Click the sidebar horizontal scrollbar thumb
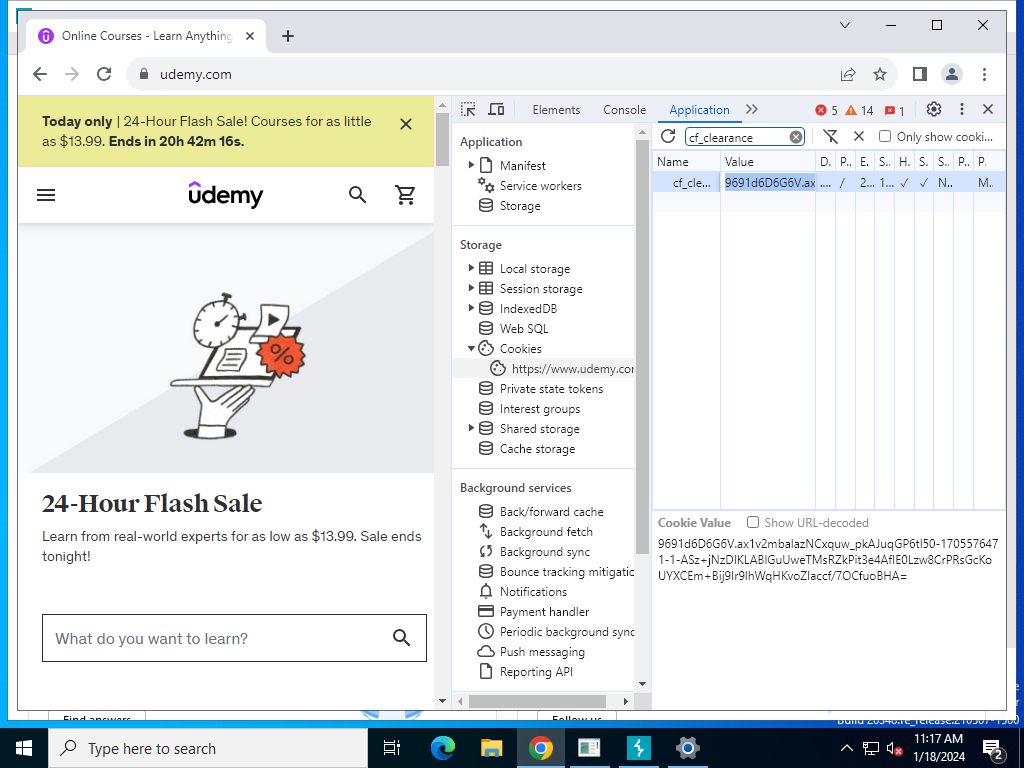Screen dimensions: 1024x768 (537, 701)
